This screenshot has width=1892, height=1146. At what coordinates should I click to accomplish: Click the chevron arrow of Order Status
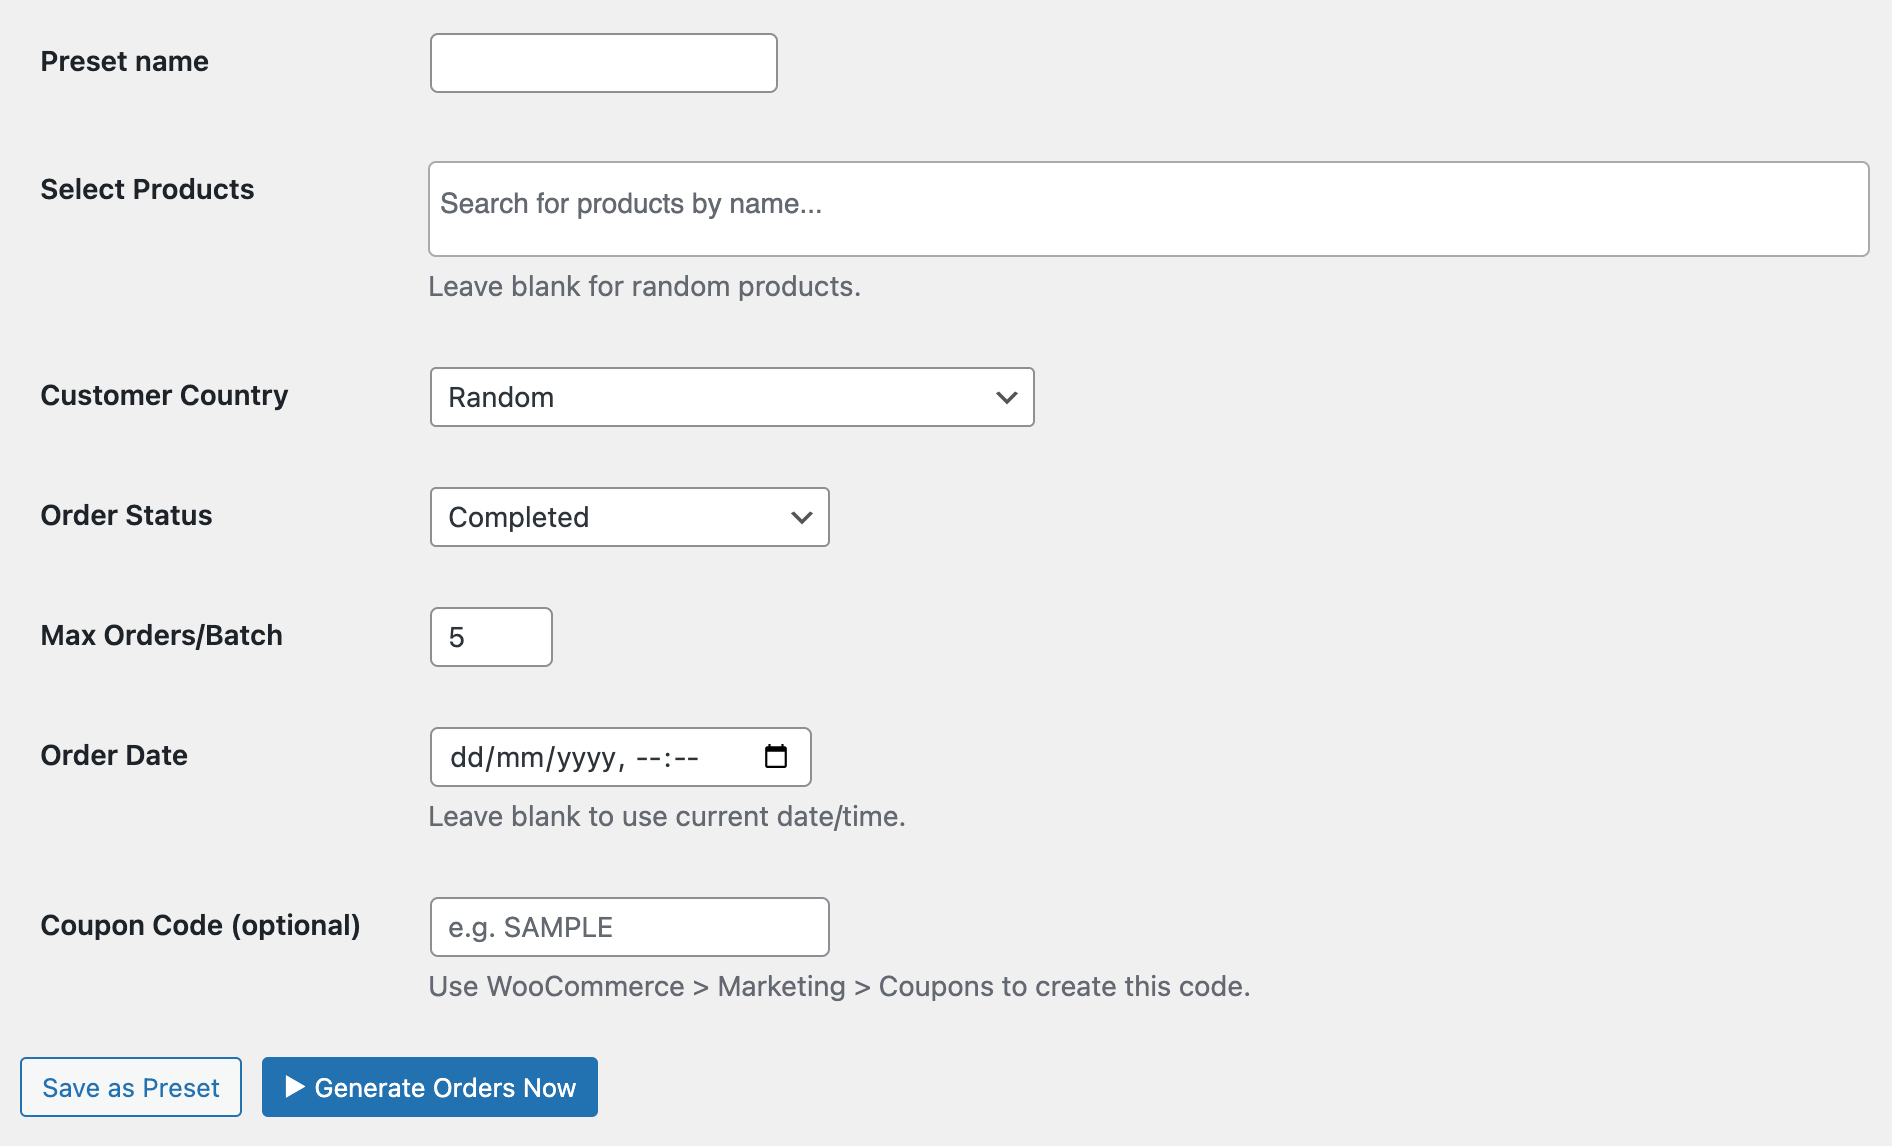801,518
